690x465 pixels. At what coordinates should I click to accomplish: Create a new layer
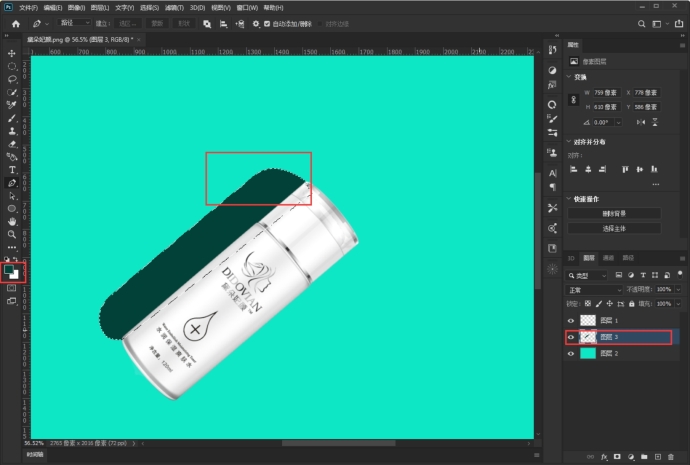(x=658, y=457)
